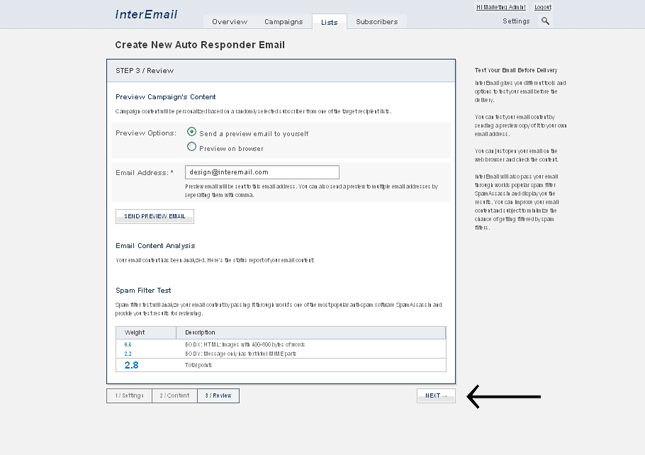
Task: Select 'Preview on browser' option
Action: pos(192,147)
